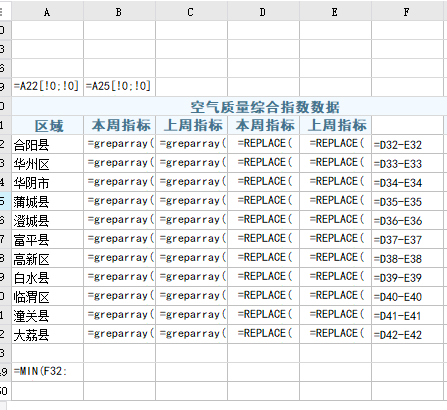This screenshot has height=410, width=447.
Task: Click the =MIN(F32: formula cell
Action: pos(47,372)
